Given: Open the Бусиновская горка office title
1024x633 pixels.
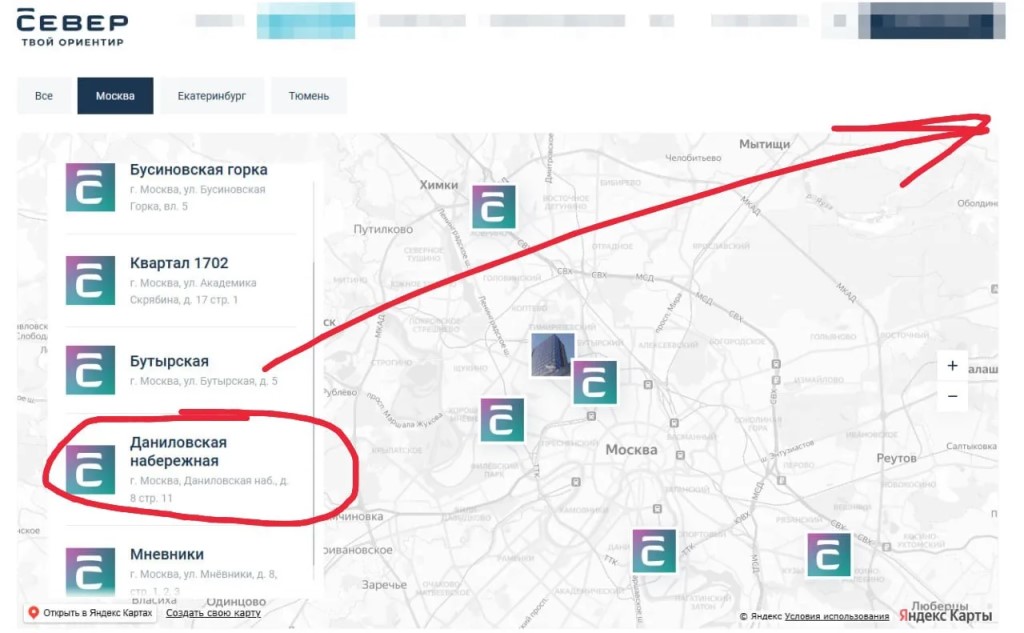Looking at the screenshot, I should (199, 170).
